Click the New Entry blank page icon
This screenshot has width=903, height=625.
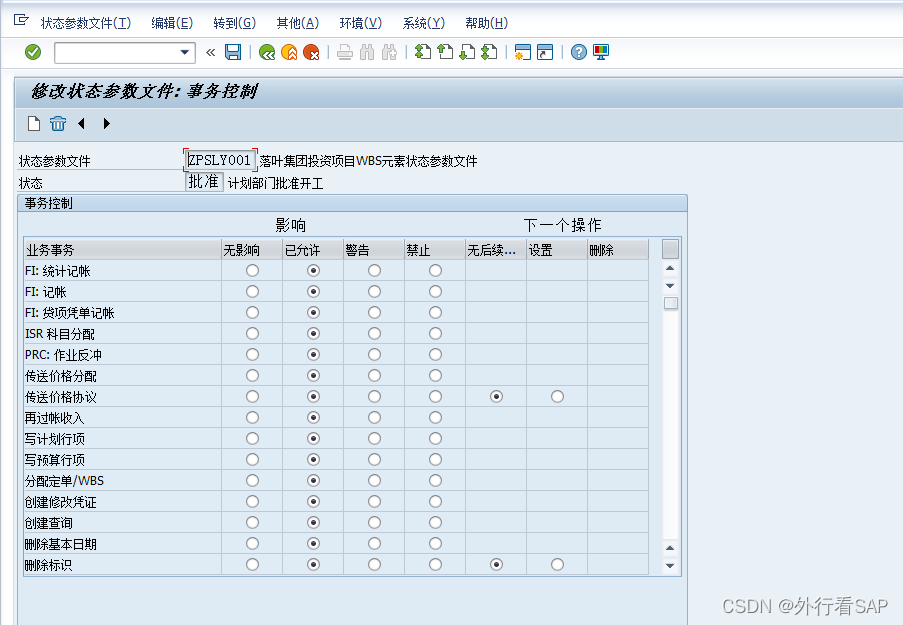(x=34, y=123)
